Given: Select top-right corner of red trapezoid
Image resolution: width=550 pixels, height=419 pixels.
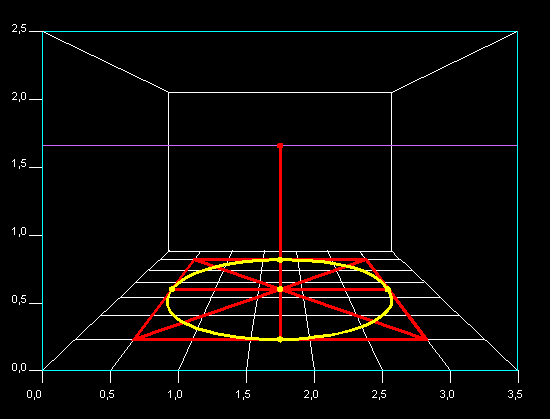Looking at the screenshot, I should (x=366, y=260).
